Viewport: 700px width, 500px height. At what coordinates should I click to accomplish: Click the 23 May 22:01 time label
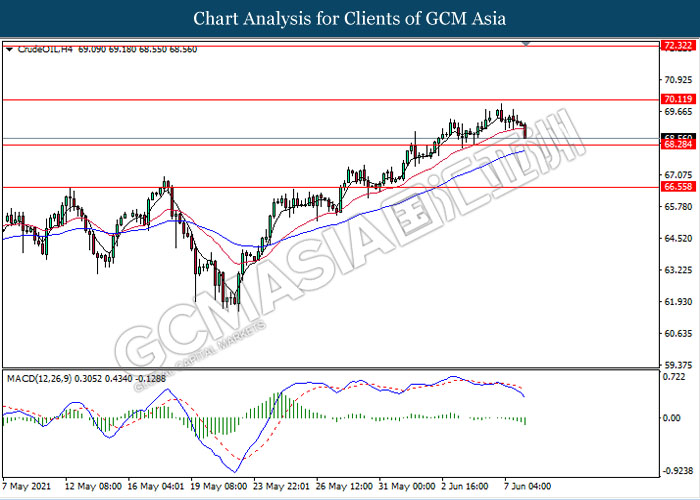(x=281, y=486)
